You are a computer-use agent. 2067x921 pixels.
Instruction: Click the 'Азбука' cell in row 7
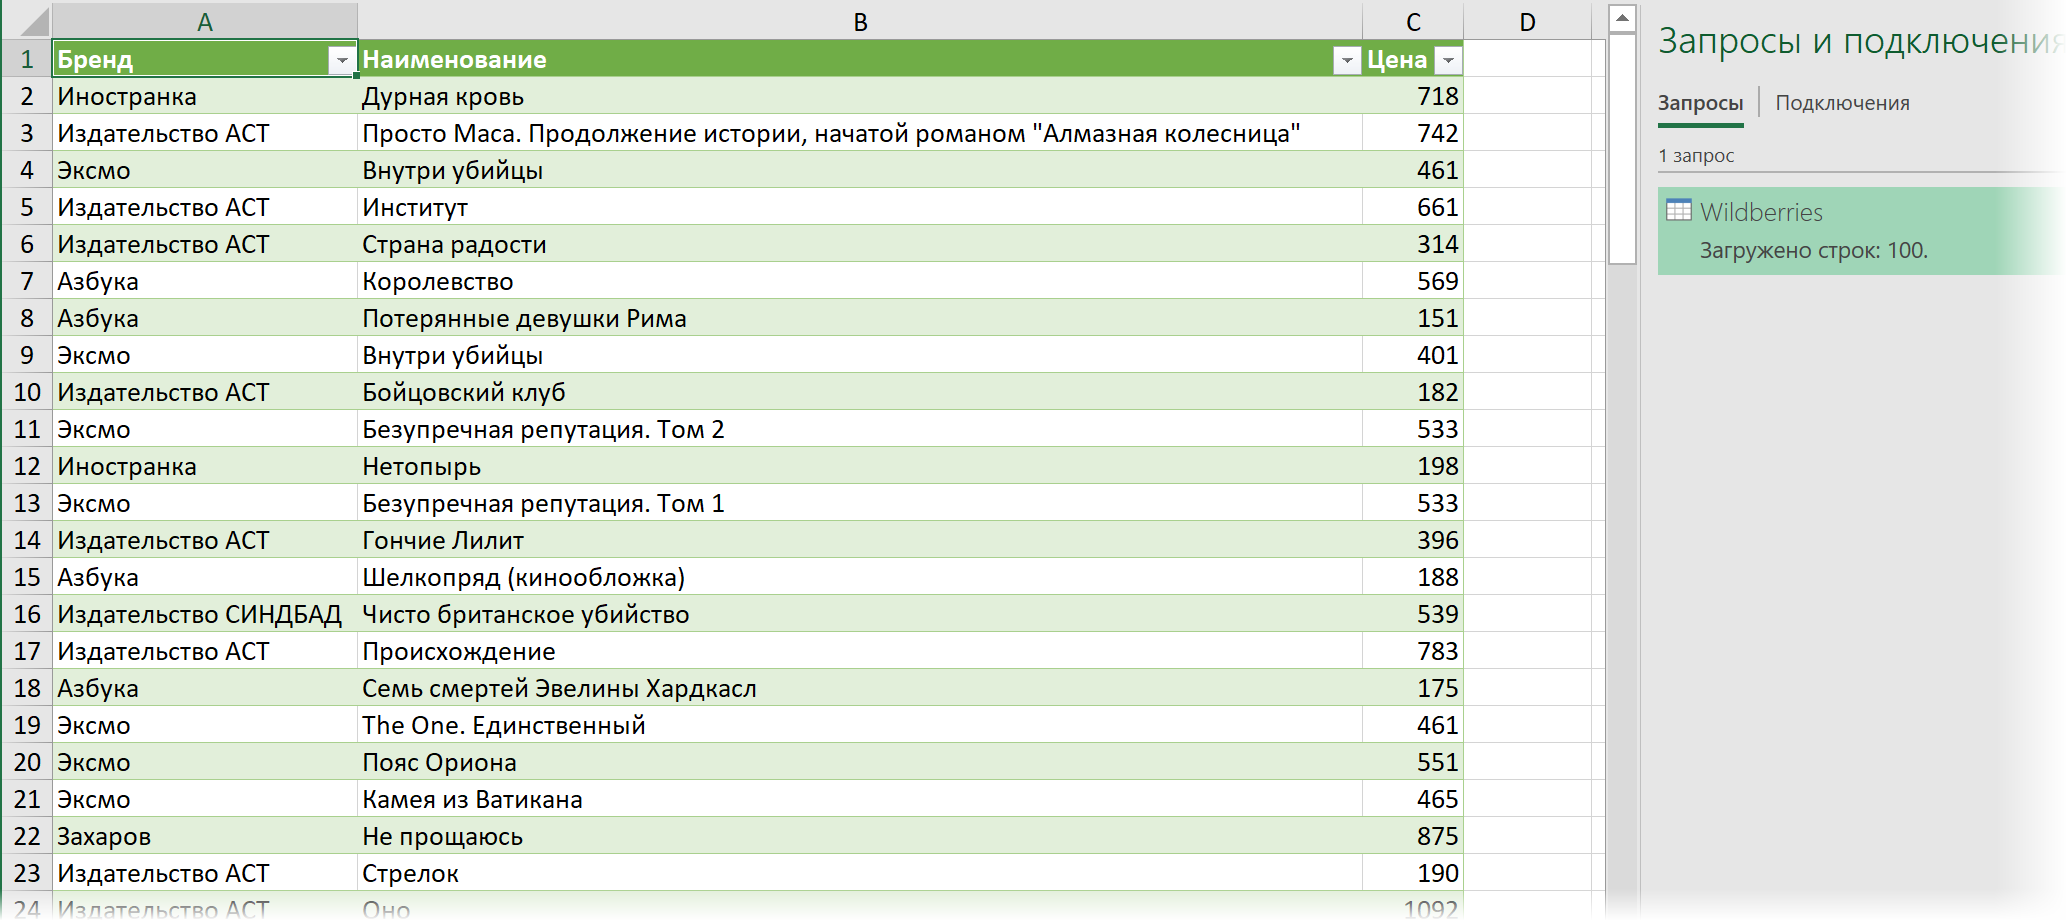point(205,281)
